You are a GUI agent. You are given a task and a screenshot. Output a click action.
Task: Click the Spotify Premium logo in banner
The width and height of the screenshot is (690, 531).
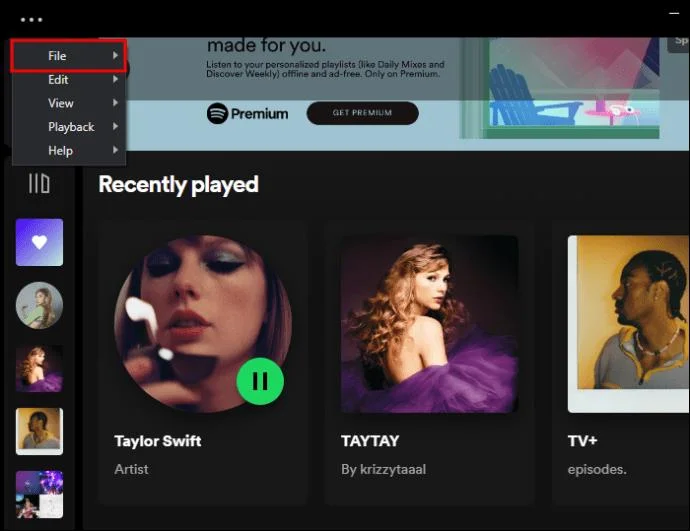247,114
